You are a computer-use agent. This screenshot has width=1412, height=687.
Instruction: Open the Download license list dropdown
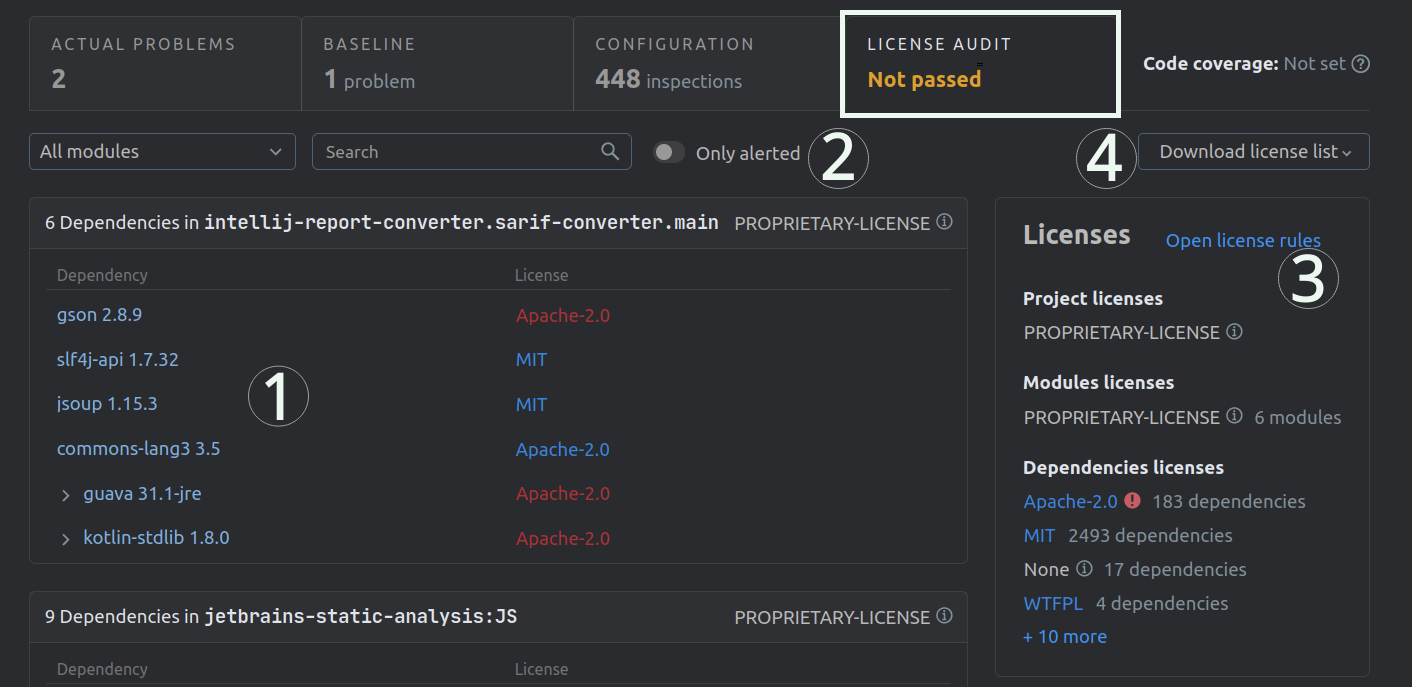(x=1253, y=151)
